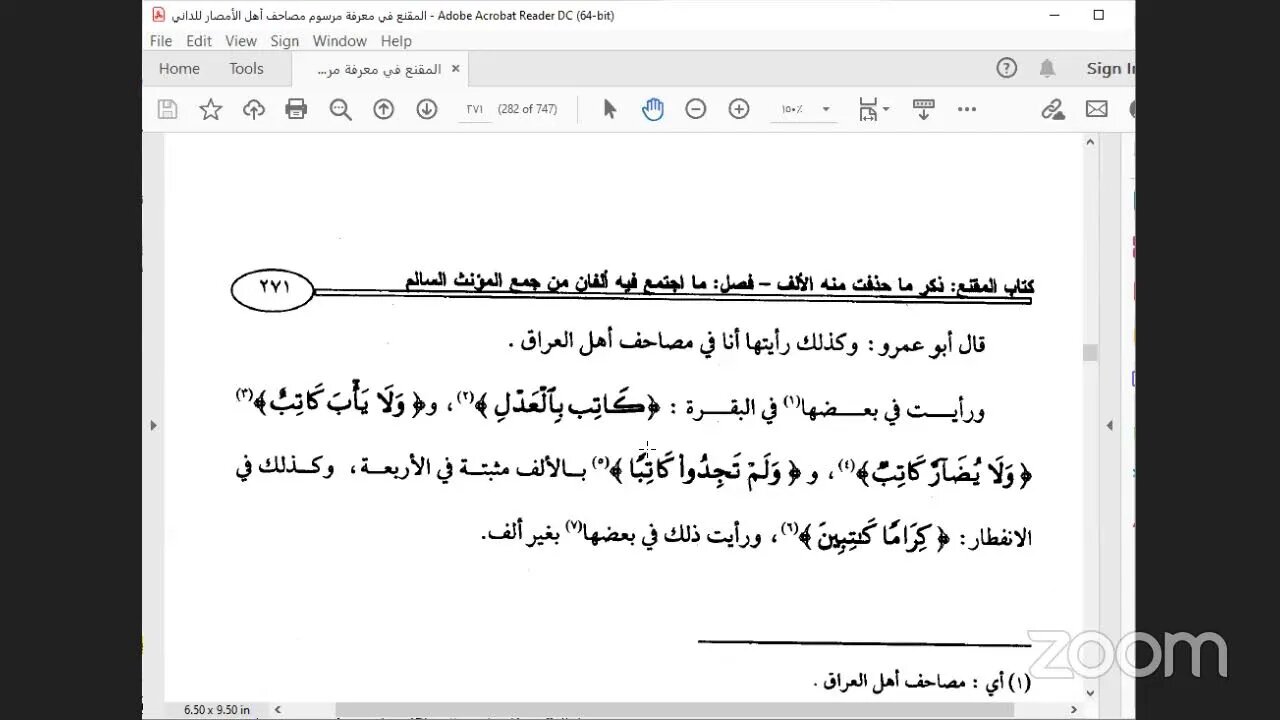Switch to the Home tab
Screen dimensions: 1280x720
tap(179, 68)
